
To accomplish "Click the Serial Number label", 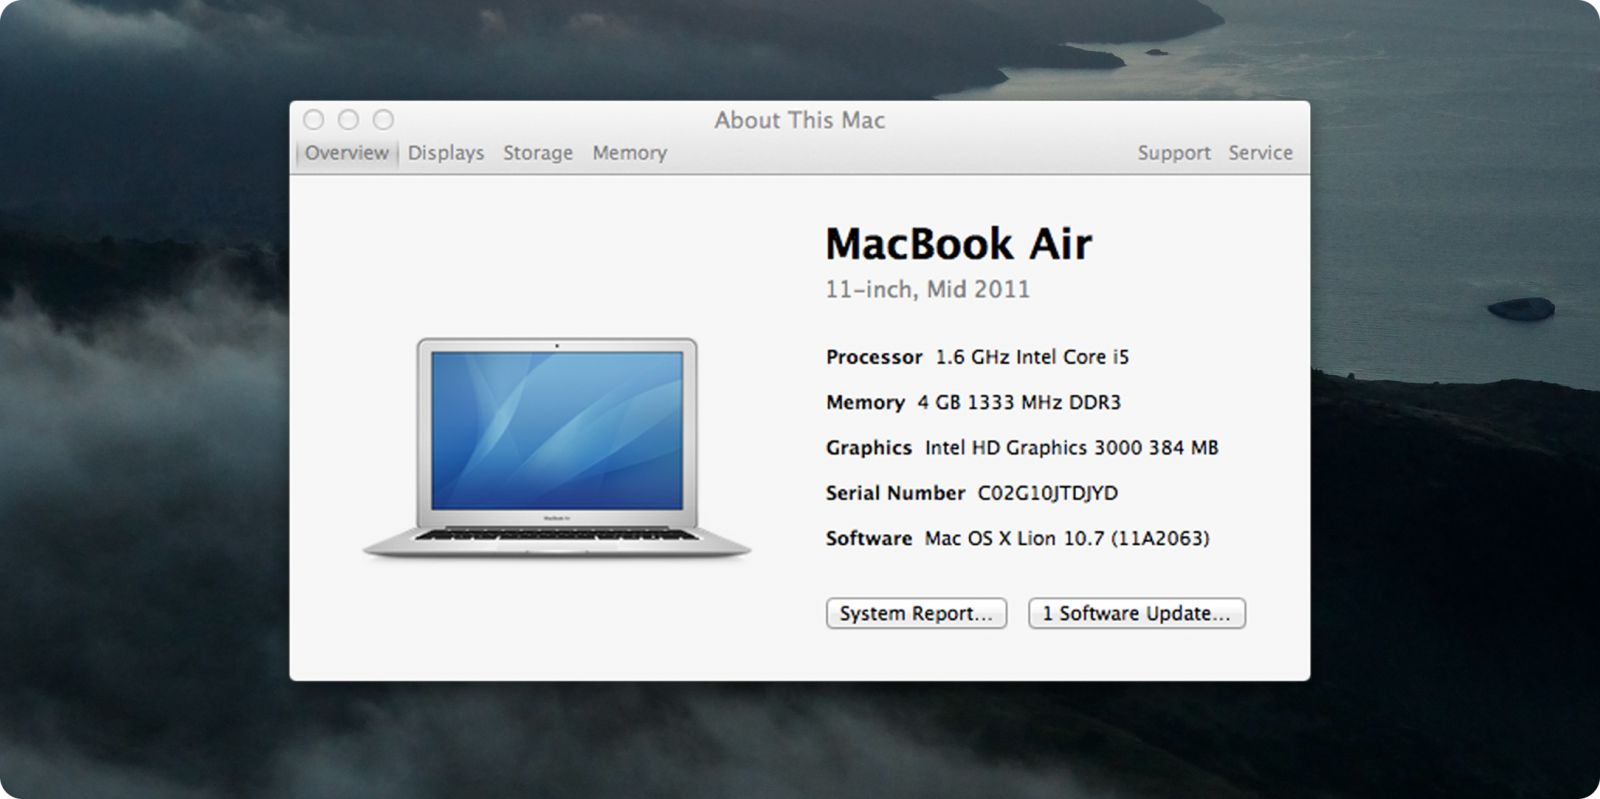I will pos(895,493).
